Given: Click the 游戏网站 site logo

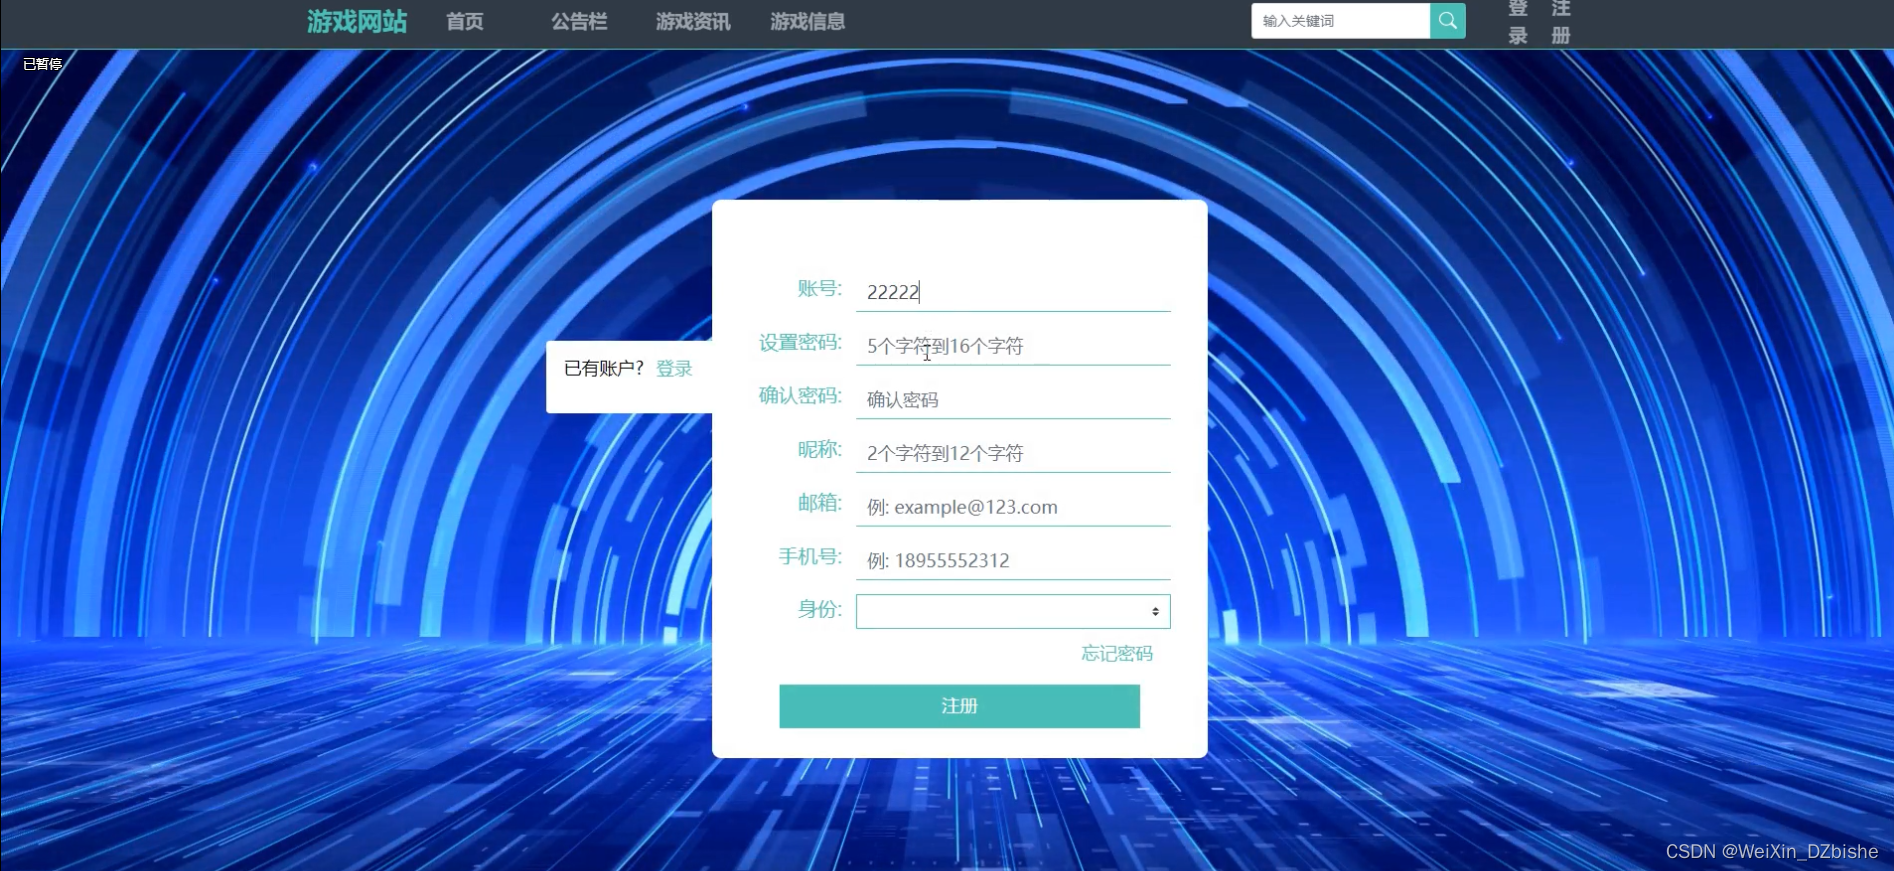Looking at the screenshot, I should [x=357, y=22].
